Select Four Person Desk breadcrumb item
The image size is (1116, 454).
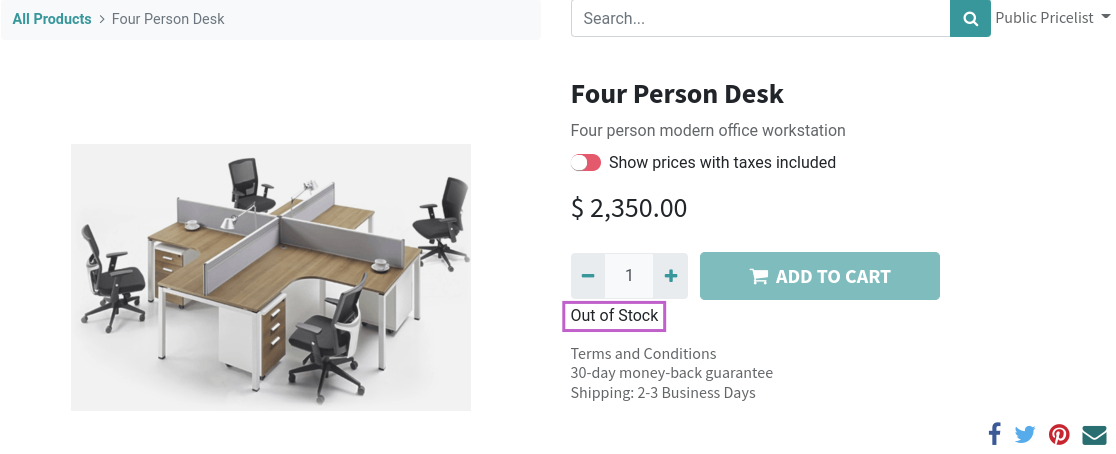click(168, 19)
